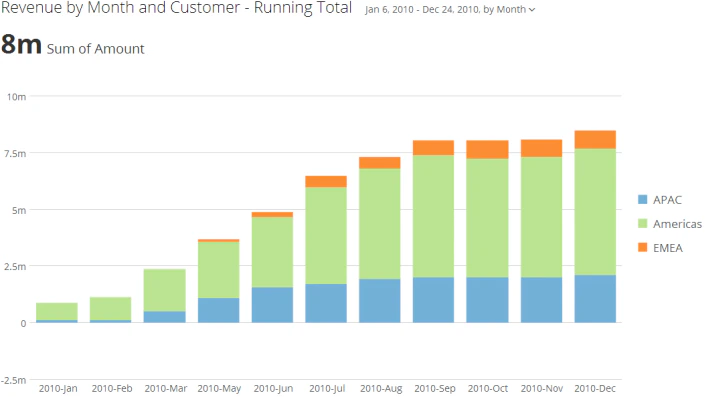The image size is (708, 397).
Task: Select the 2010-Jul Americas green bar segment
Action: pyautogui.click(x=326, y=236)
